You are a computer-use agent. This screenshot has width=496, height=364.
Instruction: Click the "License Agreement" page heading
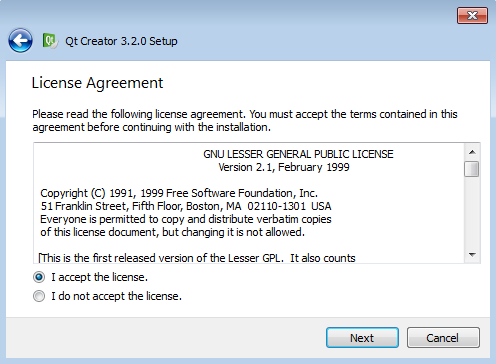click(97, 83)
